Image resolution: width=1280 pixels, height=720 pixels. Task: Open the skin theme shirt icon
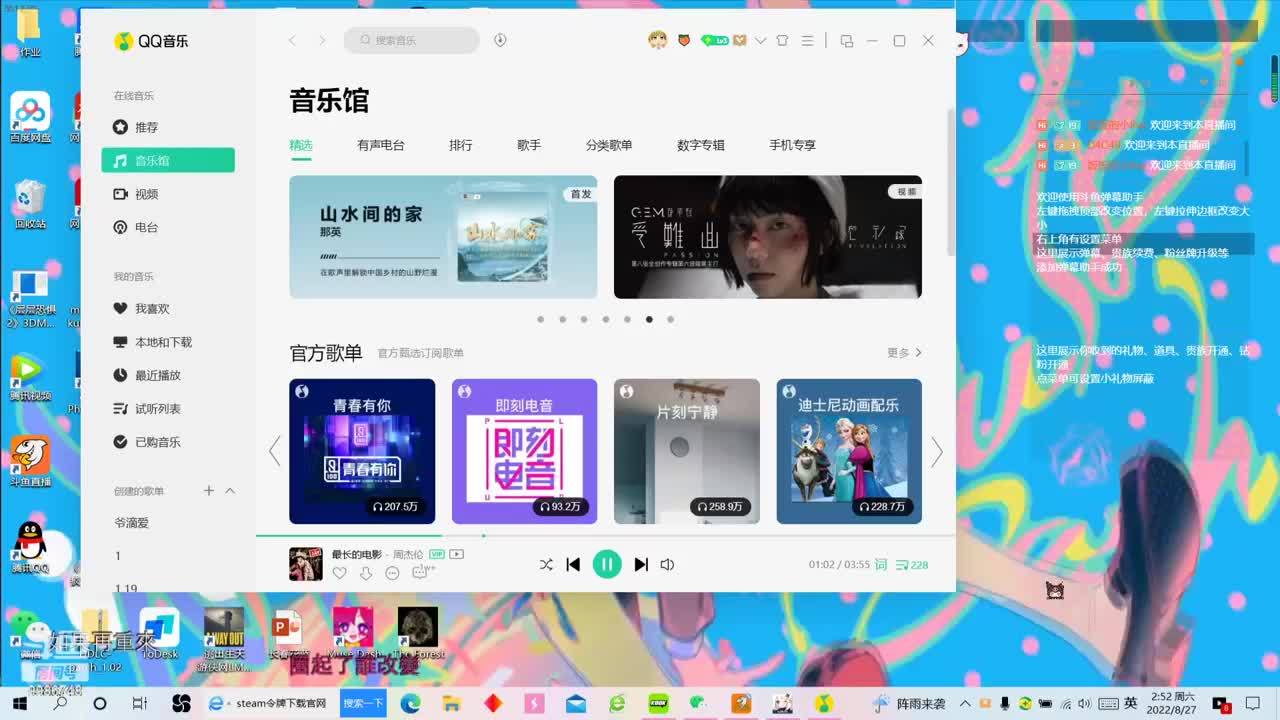pyautogui.click(x=782, y=40)
